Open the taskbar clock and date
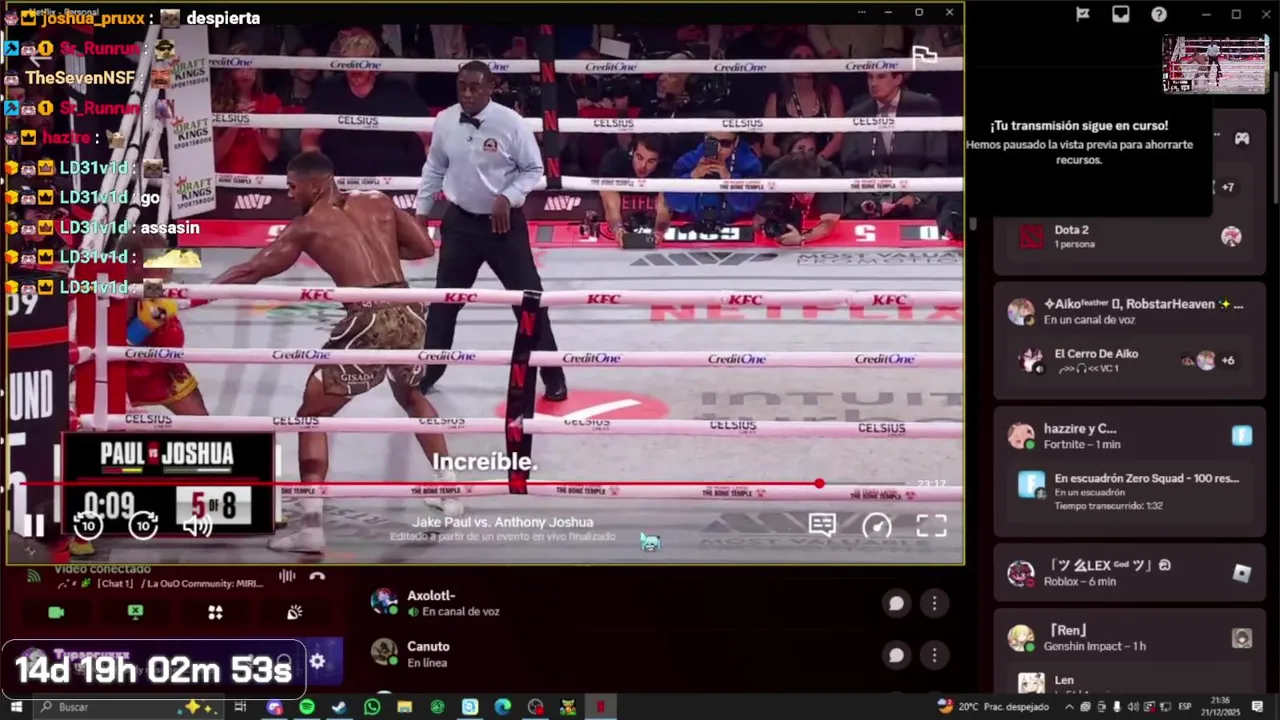The height and width of the screenshot is (720, 1280). tap(1220, 707)
